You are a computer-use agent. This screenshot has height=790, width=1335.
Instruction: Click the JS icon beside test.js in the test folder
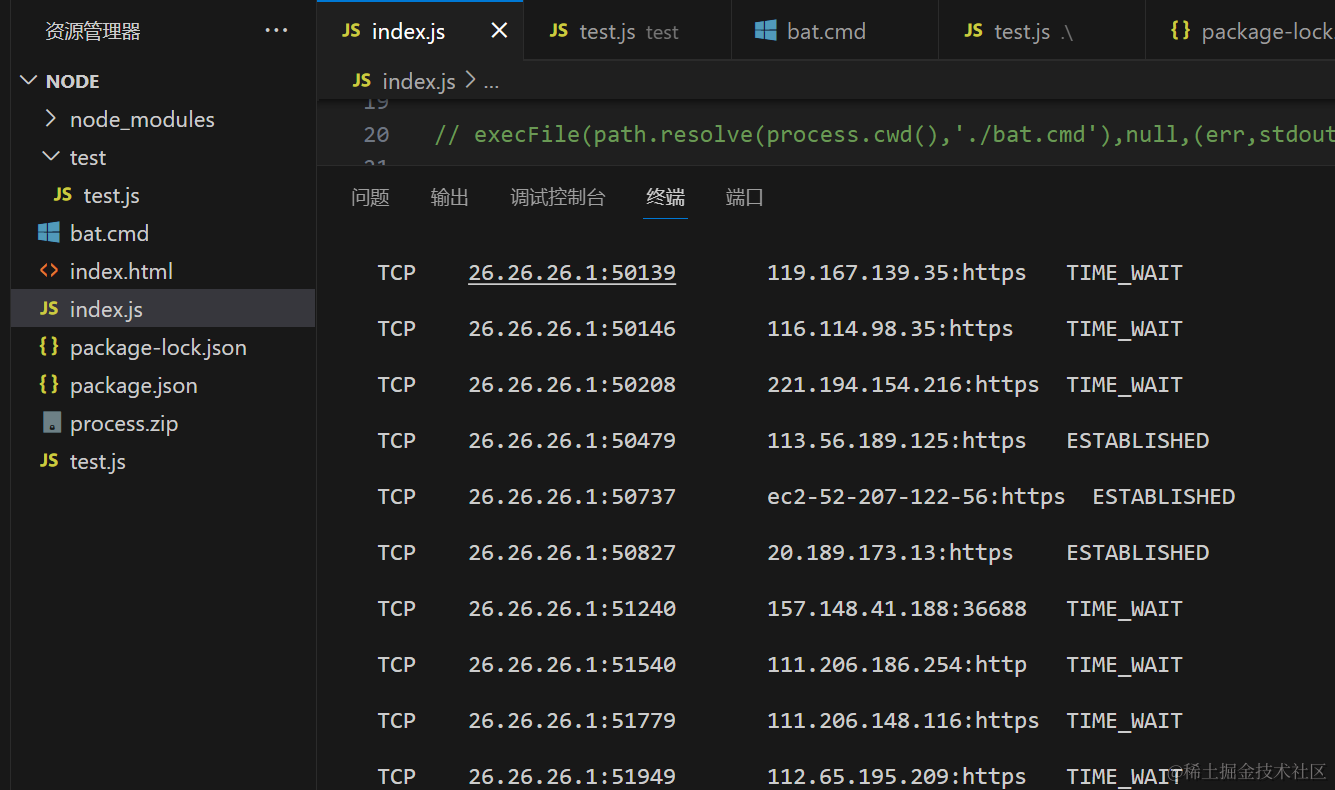(63, 195)
